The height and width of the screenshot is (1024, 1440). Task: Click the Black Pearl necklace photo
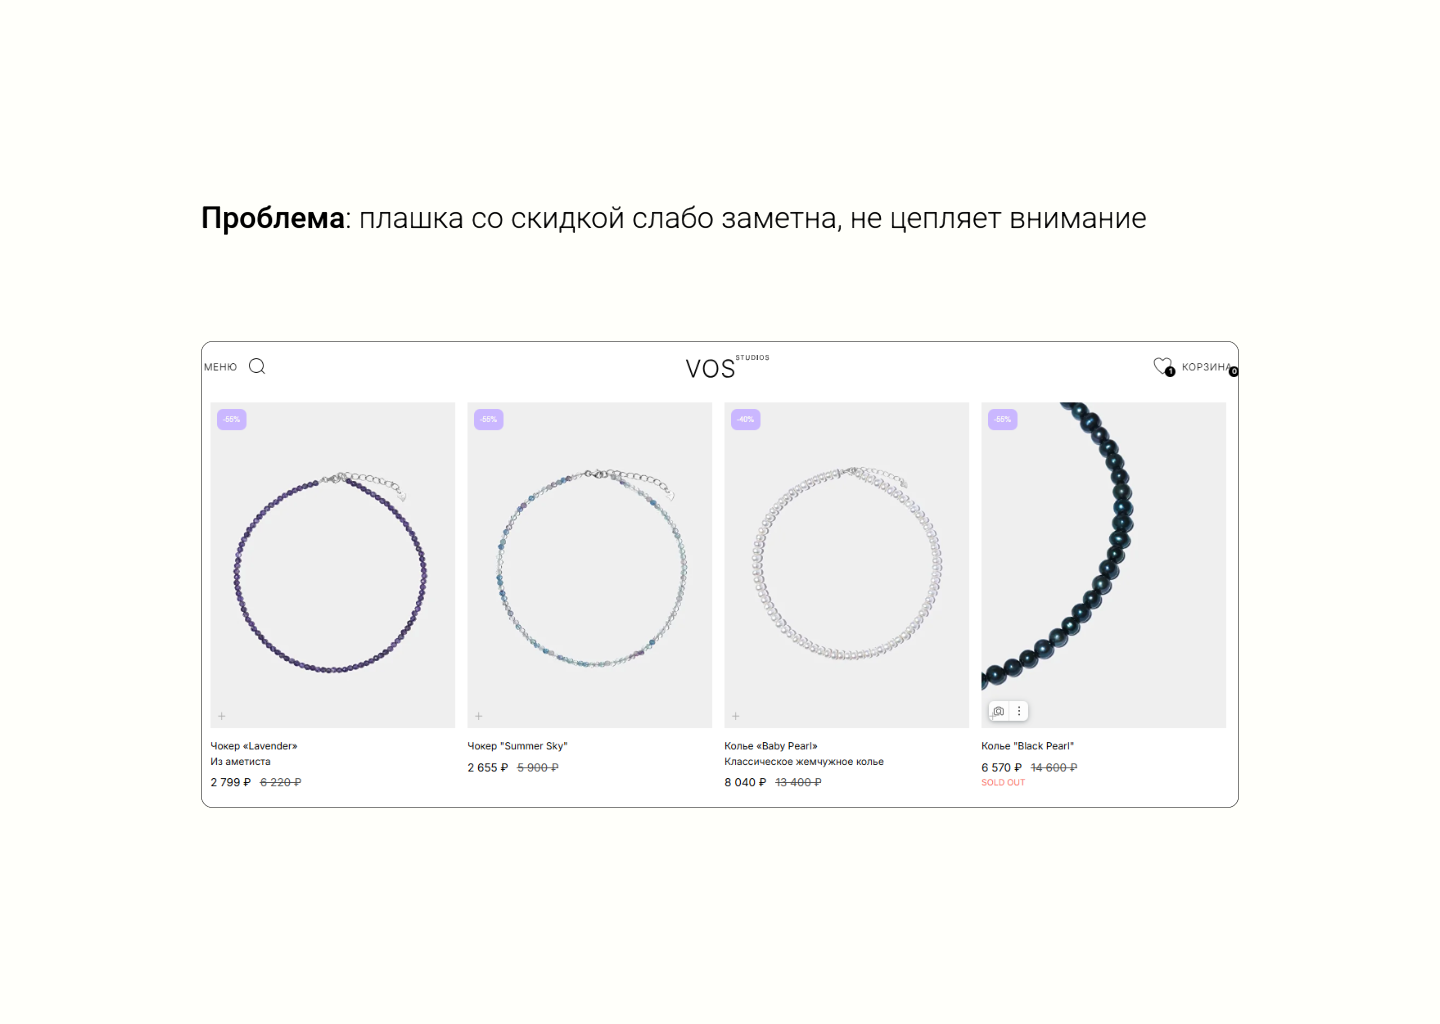pos(1103,560)
